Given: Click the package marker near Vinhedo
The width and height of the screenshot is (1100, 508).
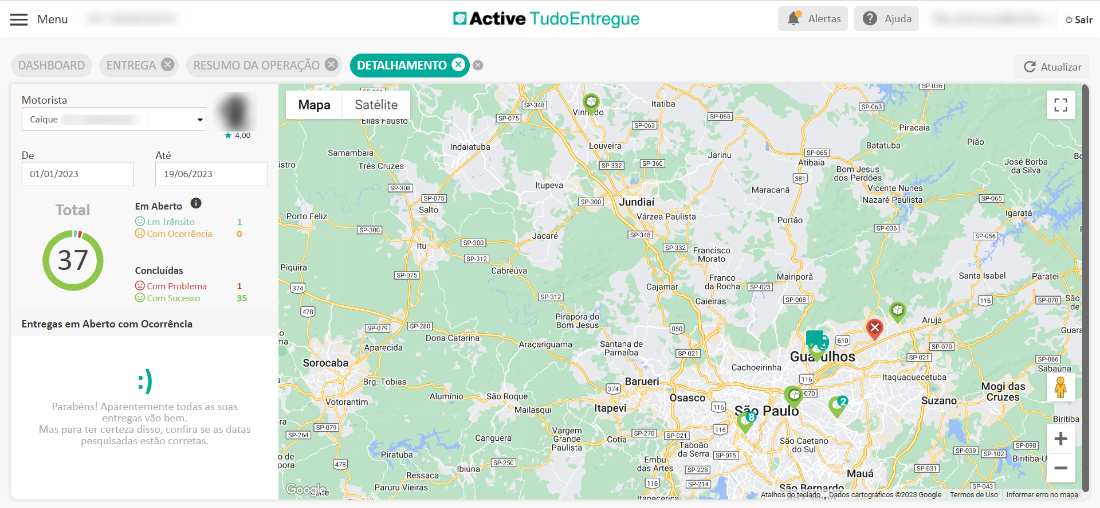Looking at the screenshot, I should (591, 101).
